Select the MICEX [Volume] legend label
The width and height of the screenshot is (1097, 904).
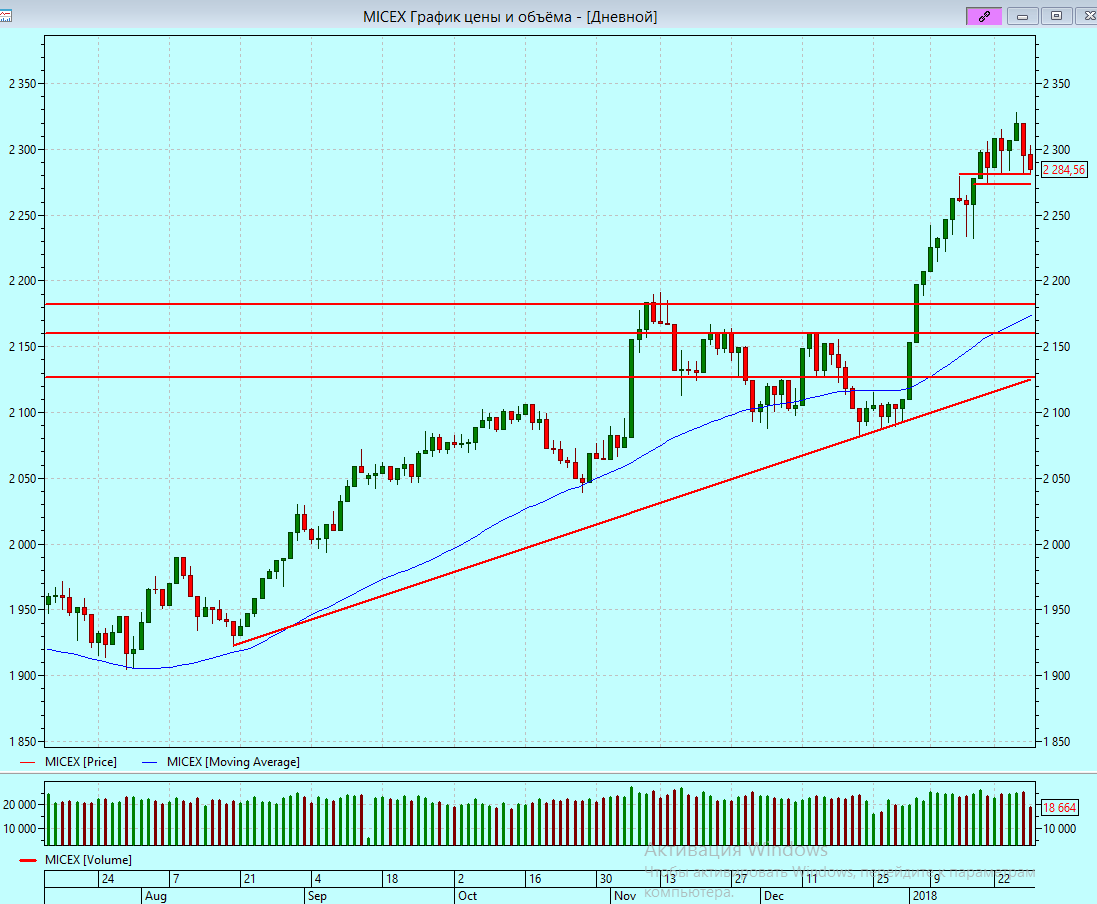(88, 860)
